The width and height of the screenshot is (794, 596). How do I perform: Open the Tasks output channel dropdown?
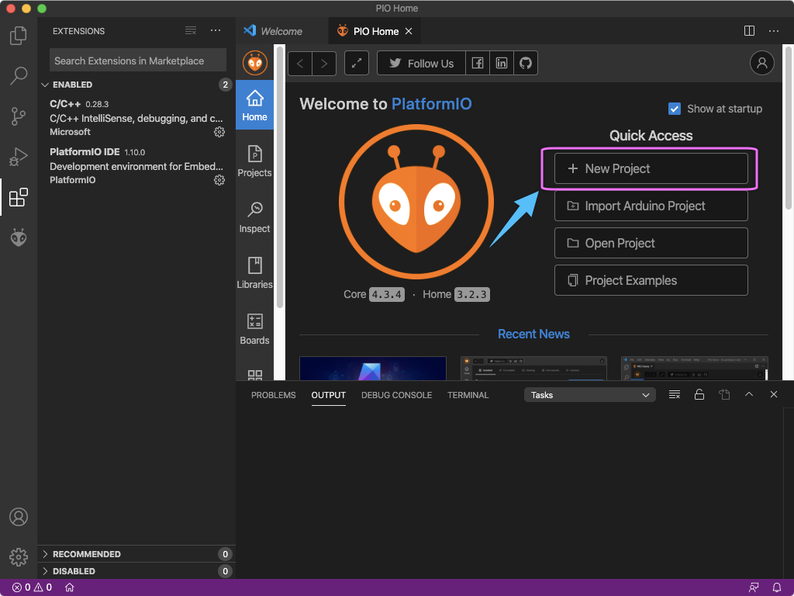590,395
